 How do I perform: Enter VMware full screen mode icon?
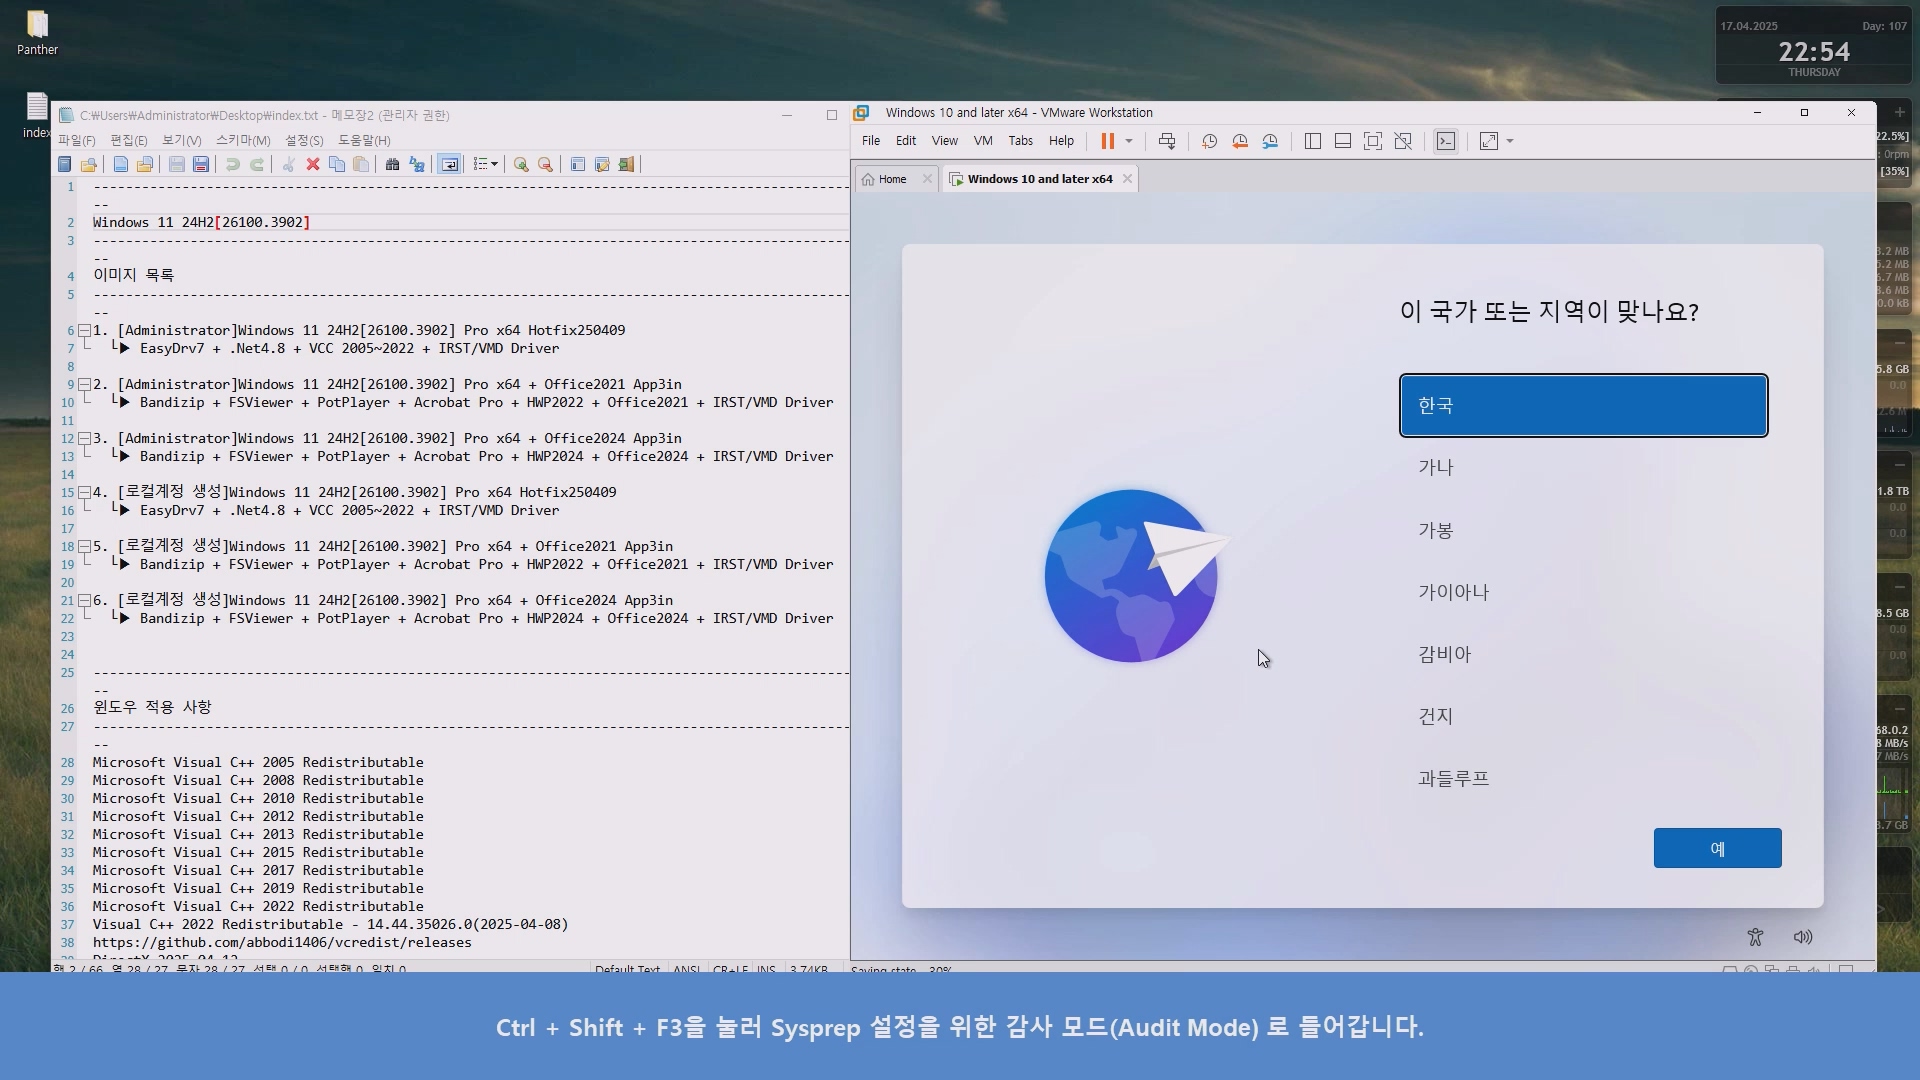(1373, 141)
